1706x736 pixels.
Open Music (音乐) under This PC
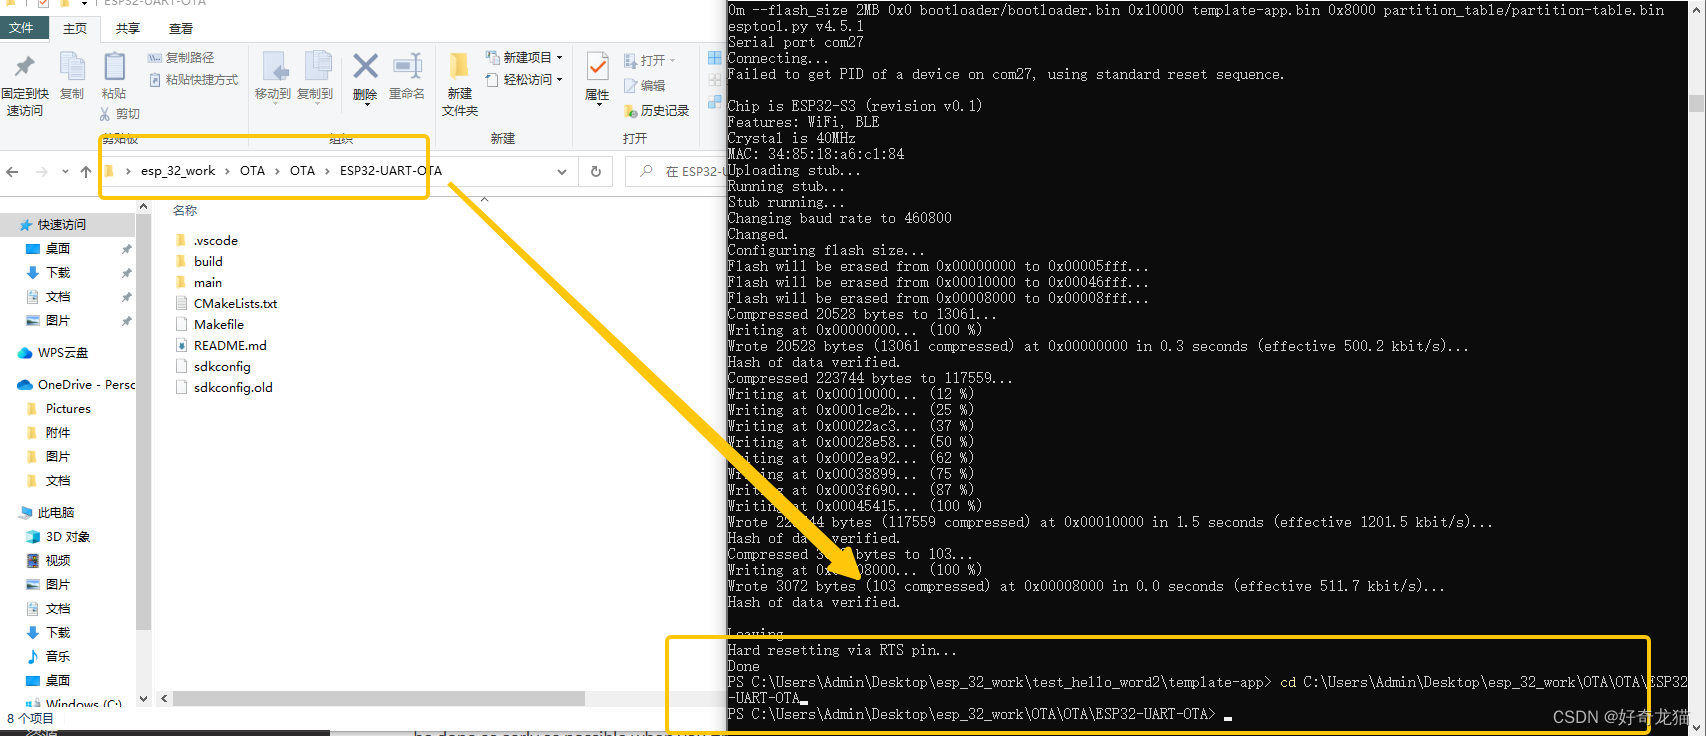click(58, 657)
